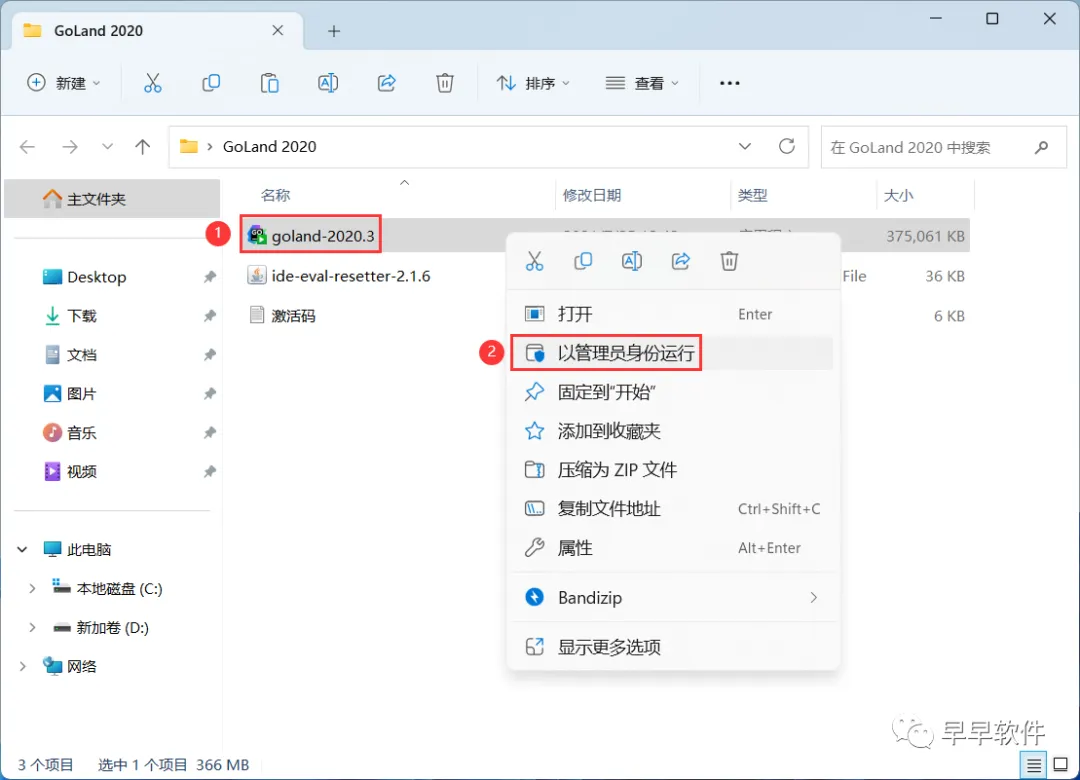This screenshot has width=1080, height=780.
Task: Open the 新建 dropdown menu
Action: (63, 83)
